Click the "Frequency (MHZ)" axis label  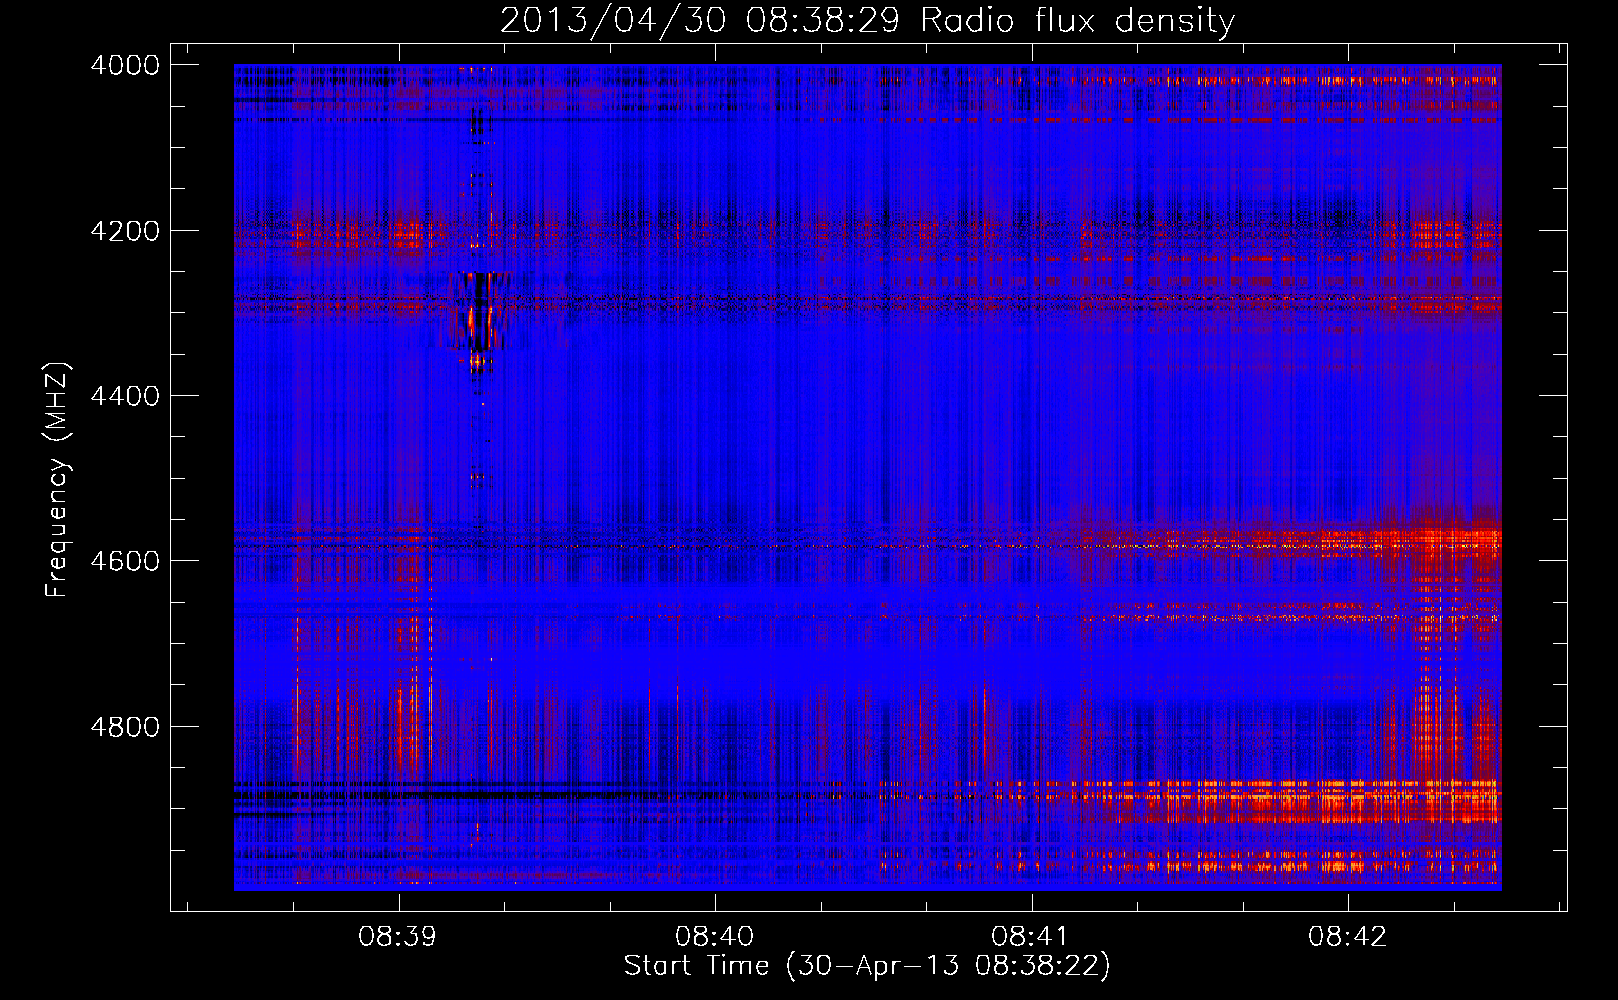click(x=57, y=480)
